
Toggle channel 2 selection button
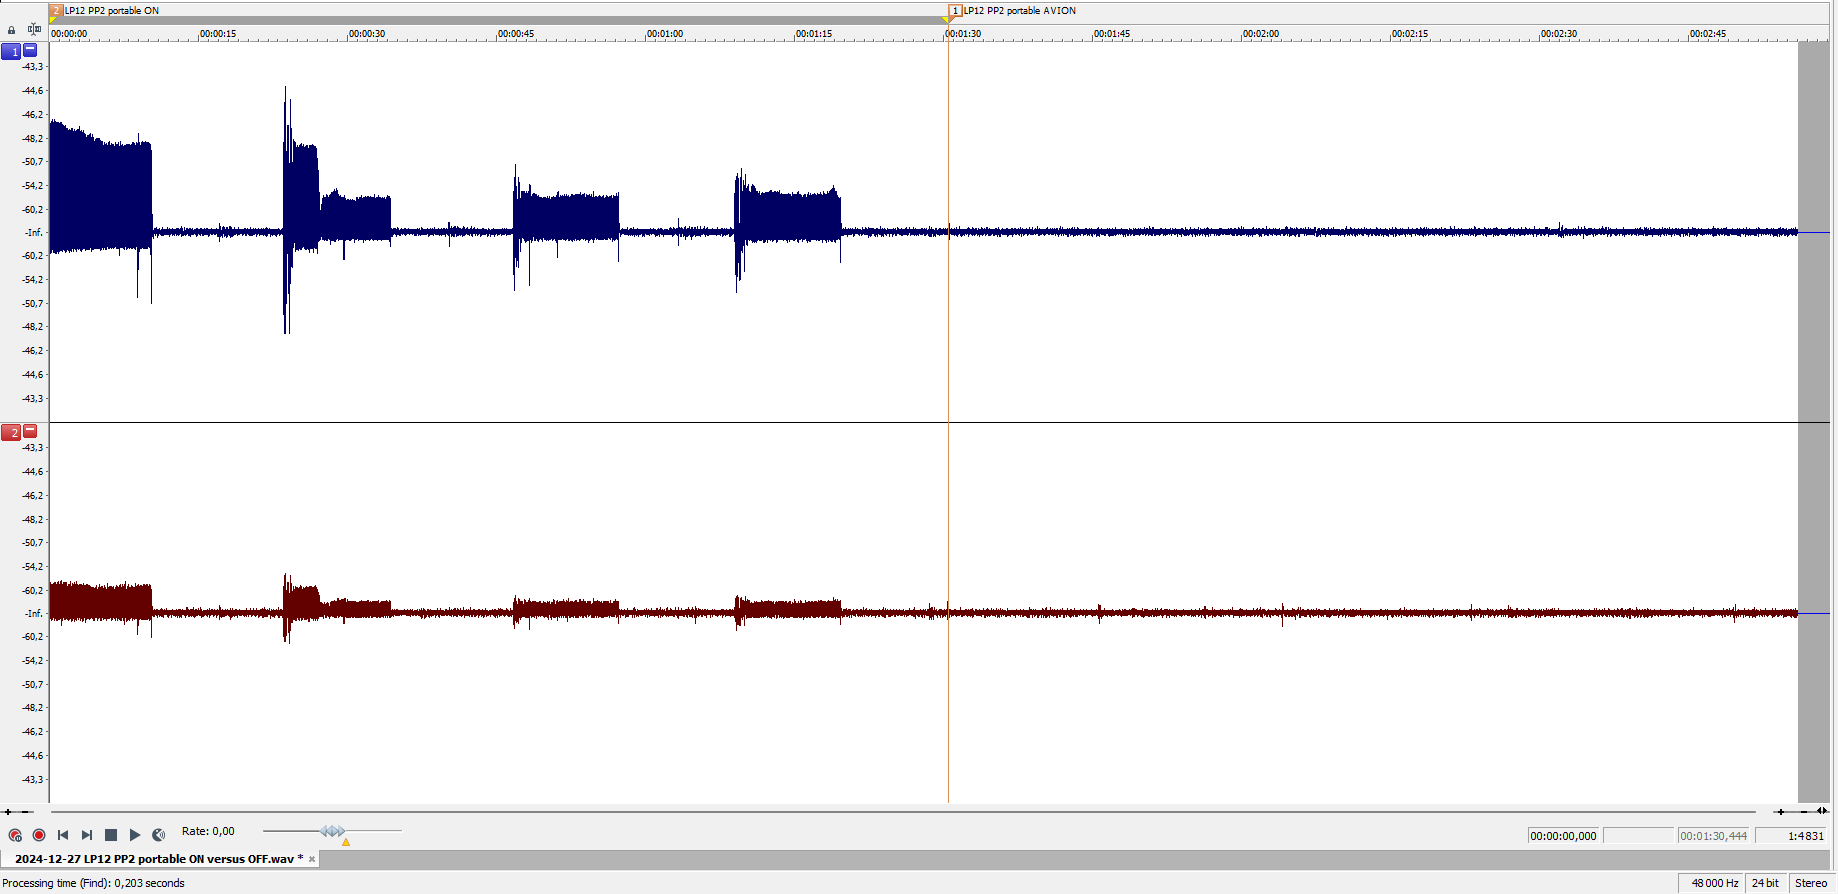click(x=11, y=432)
